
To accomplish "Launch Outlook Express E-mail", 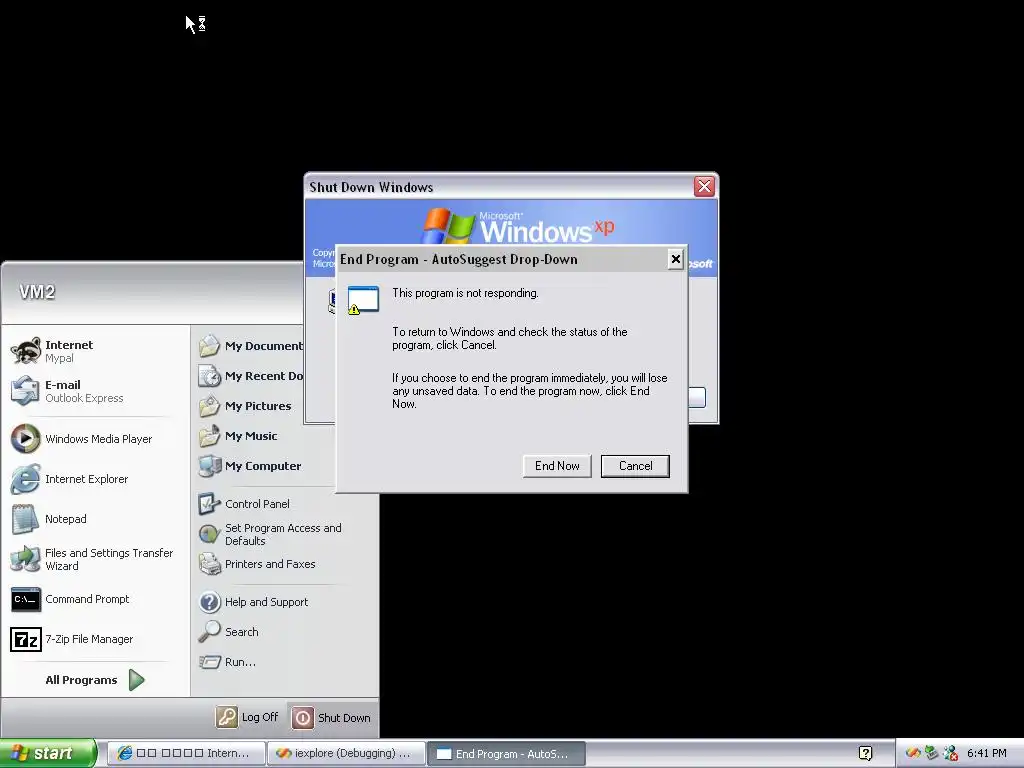I will coord(95,391).
